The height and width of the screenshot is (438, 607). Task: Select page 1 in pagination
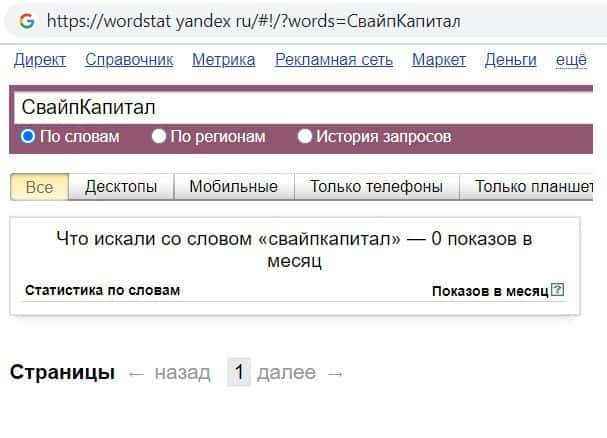(x=239, y=372)
